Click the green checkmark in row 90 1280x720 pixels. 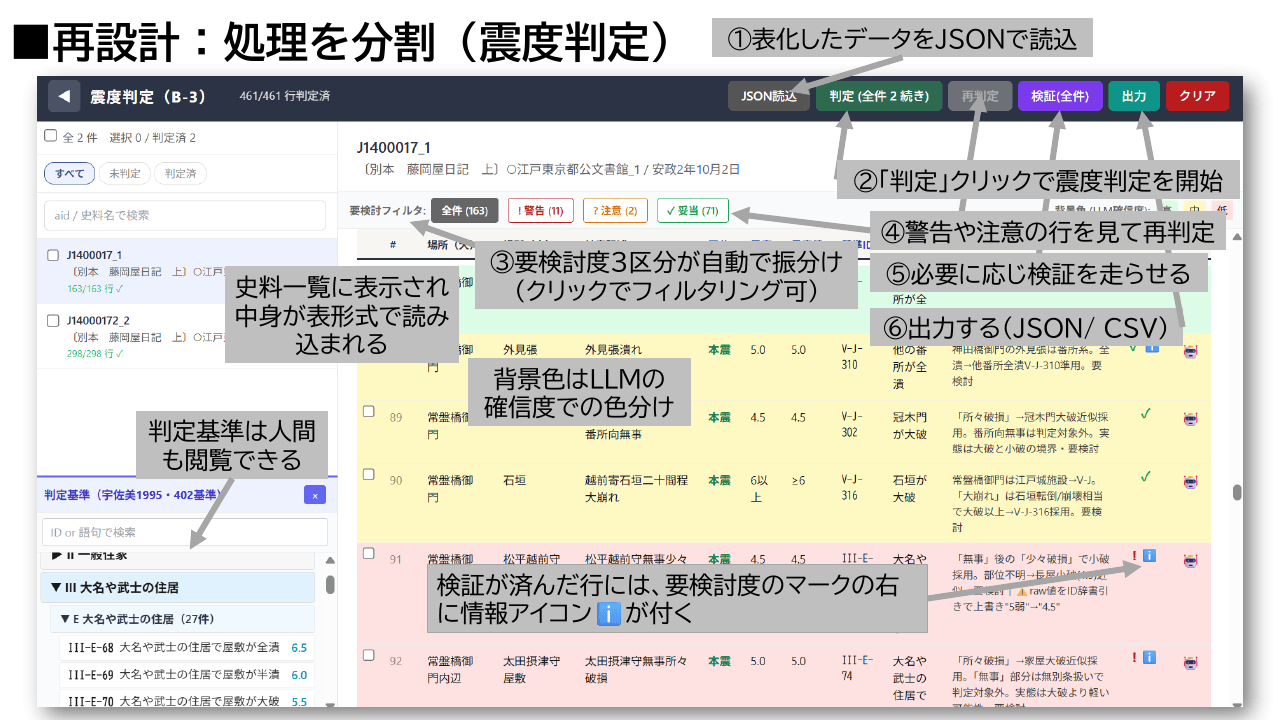1146,476
